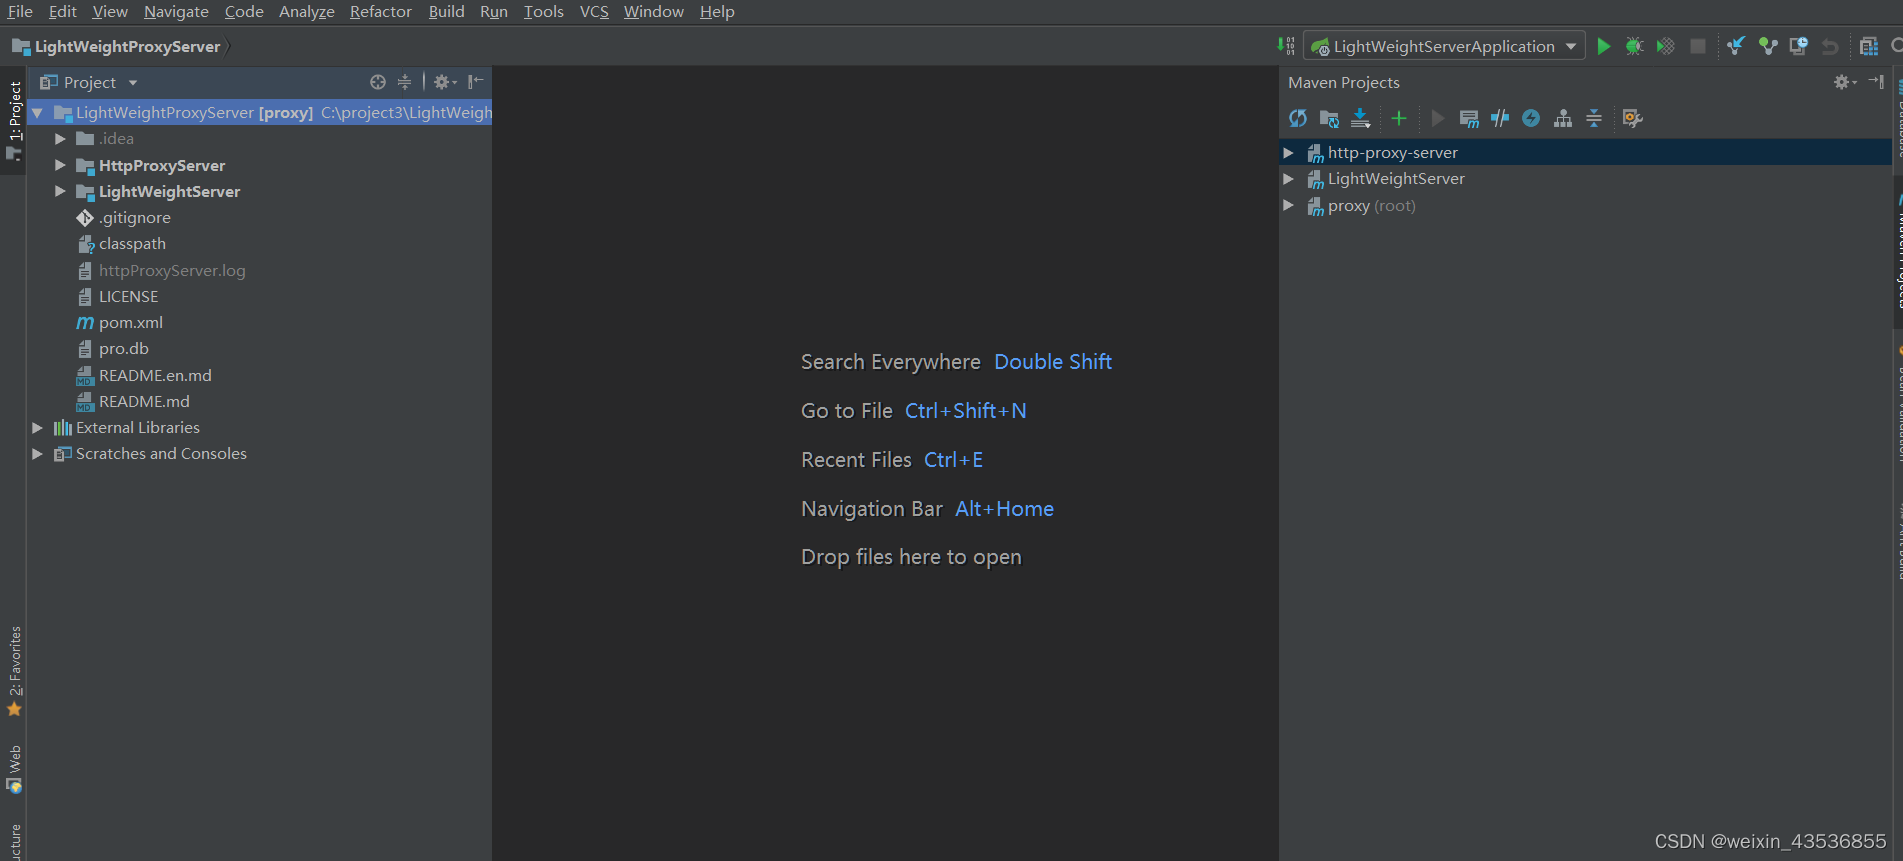Screen dimensions: 1903x861
Task: Collapse all in Project panel
Action: 404,82
